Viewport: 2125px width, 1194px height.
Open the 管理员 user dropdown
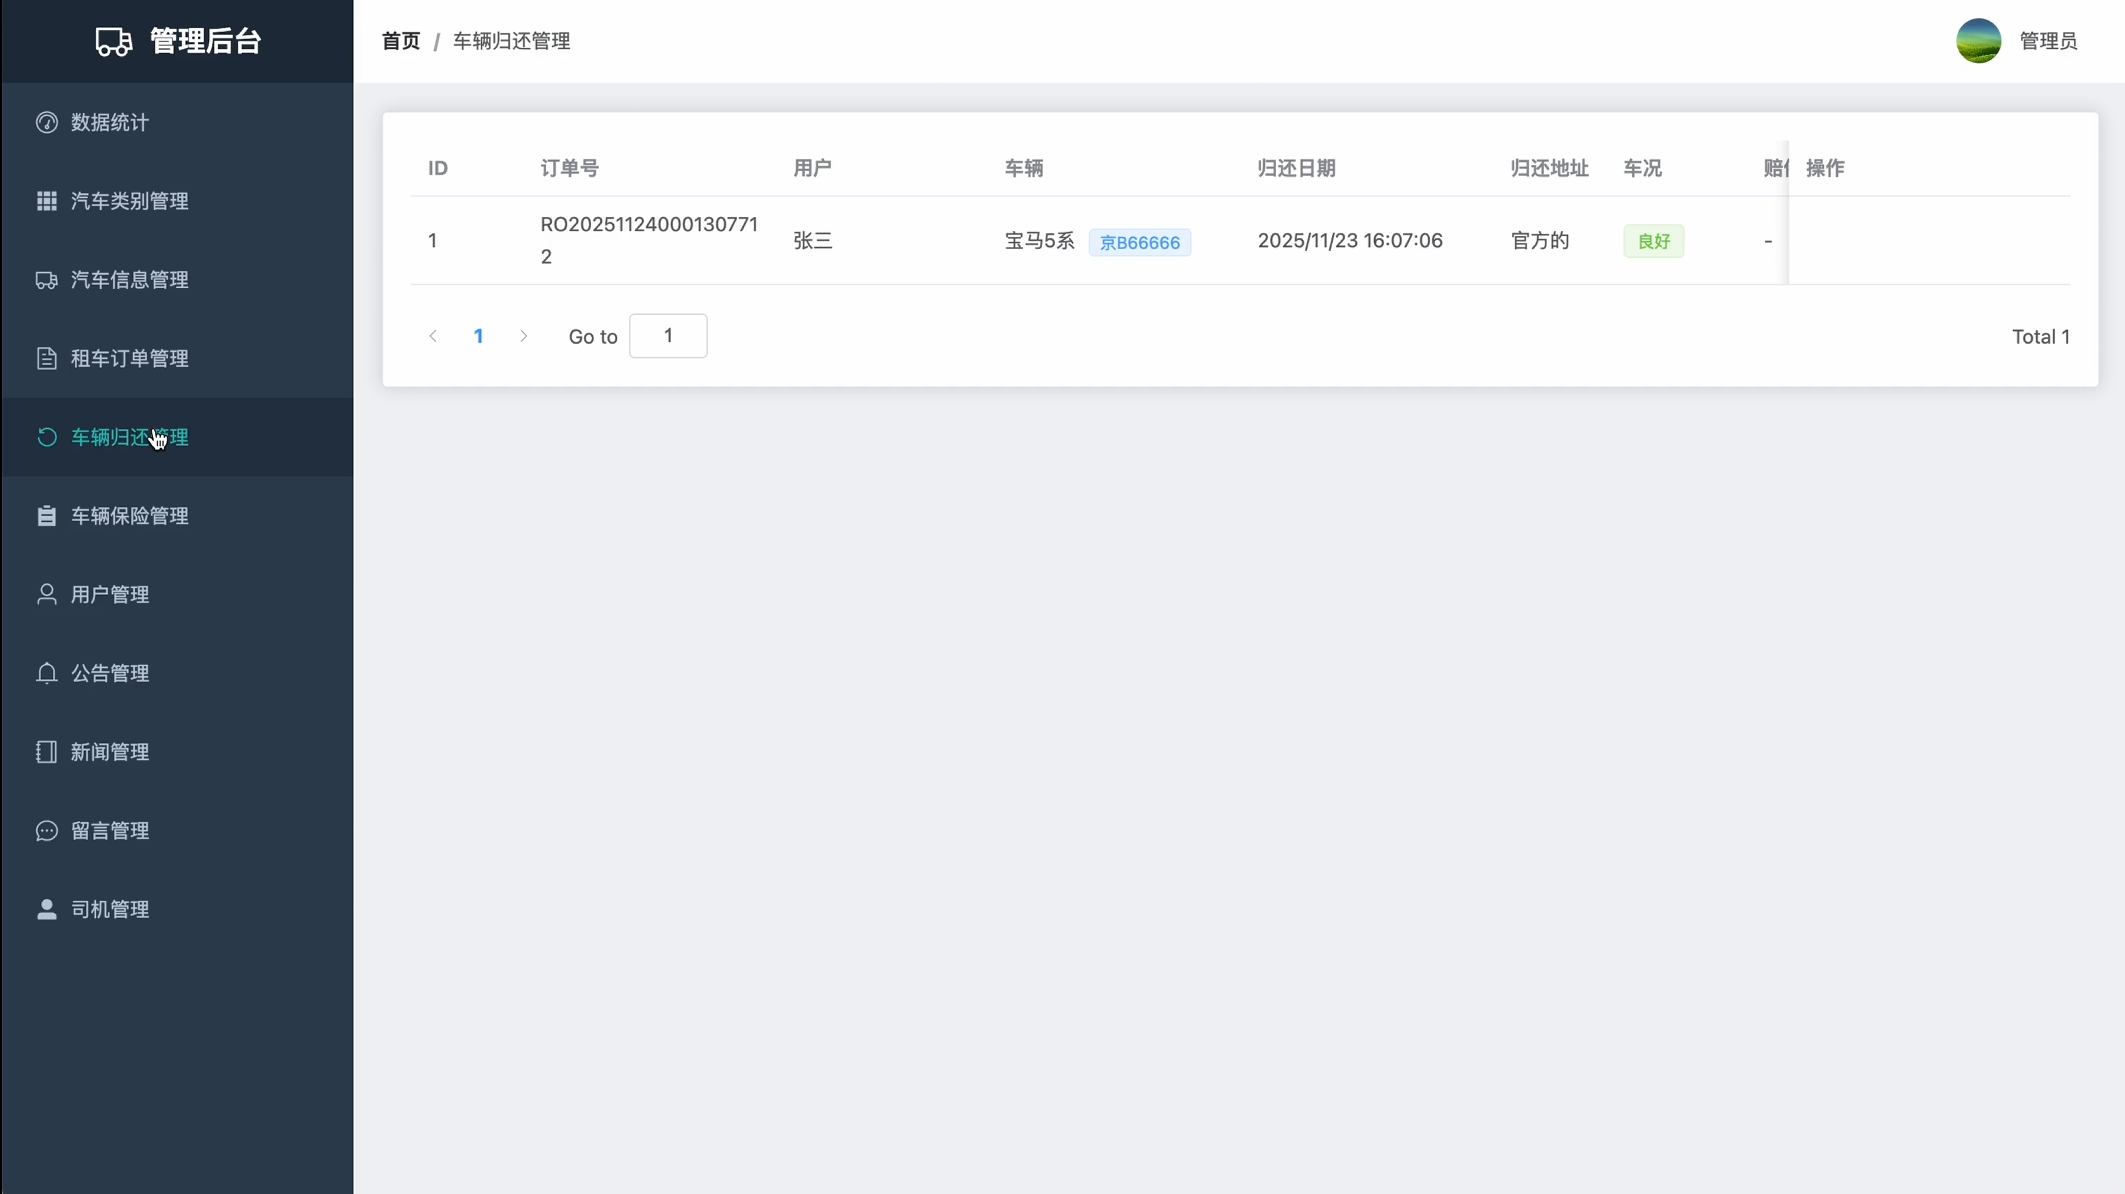[x=2048, y=41]
